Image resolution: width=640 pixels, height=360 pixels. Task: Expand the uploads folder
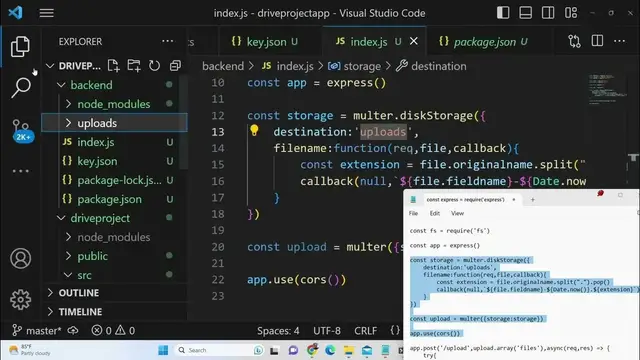[x=69, y=123]
